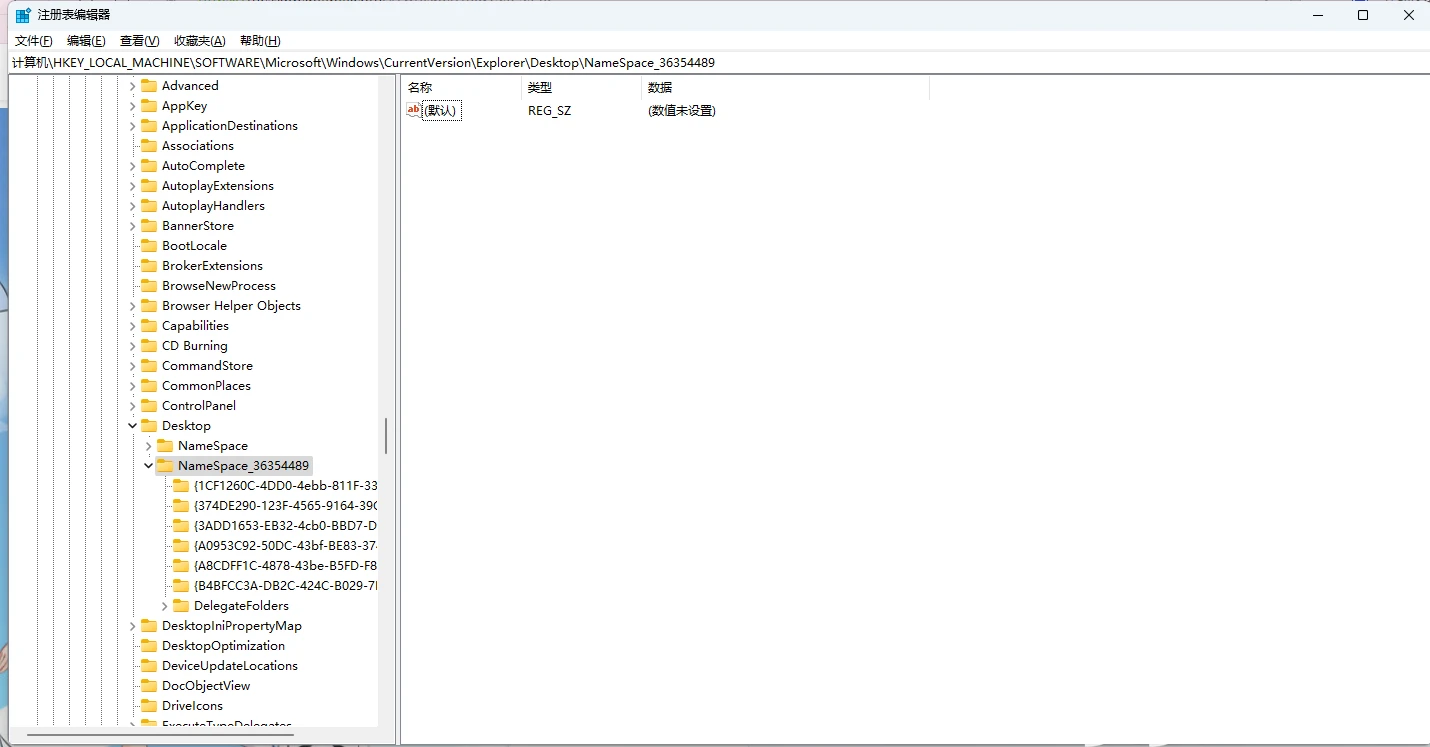Open the 收藏夹(A) menu

click(x=200, y=41)
